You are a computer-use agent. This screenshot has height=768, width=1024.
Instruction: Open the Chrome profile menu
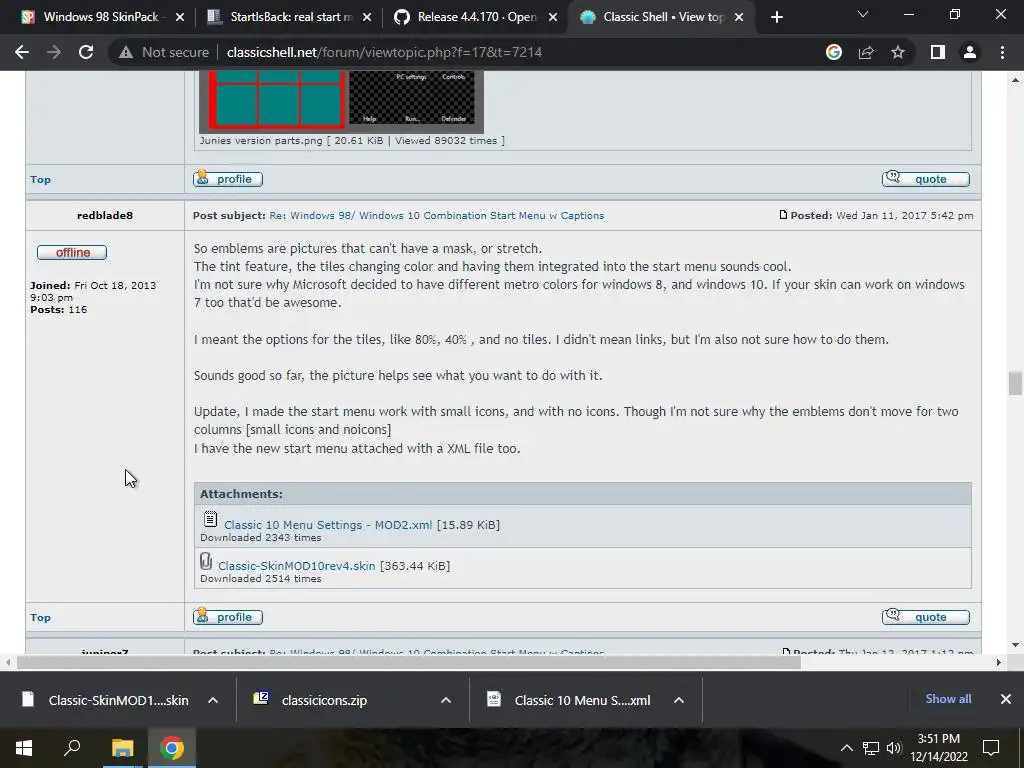970,52
